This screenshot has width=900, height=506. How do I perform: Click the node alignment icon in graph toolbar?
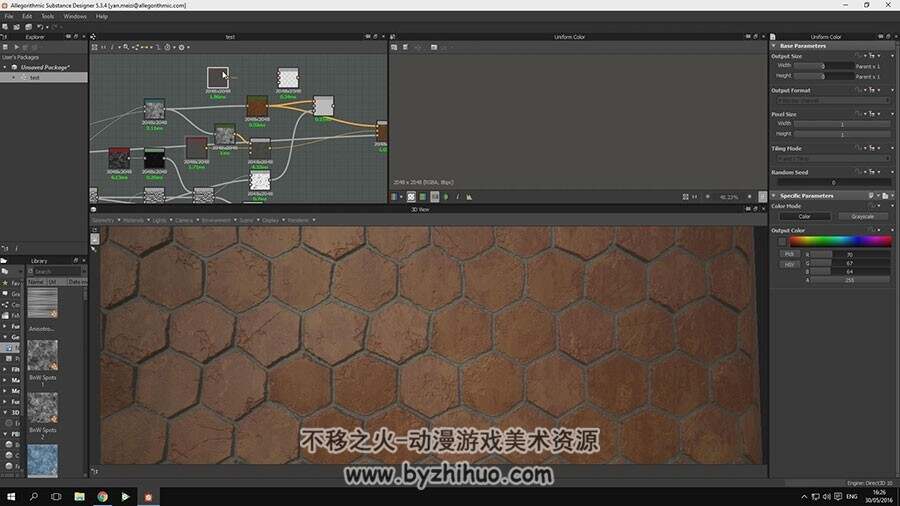[x=136, y=47]
